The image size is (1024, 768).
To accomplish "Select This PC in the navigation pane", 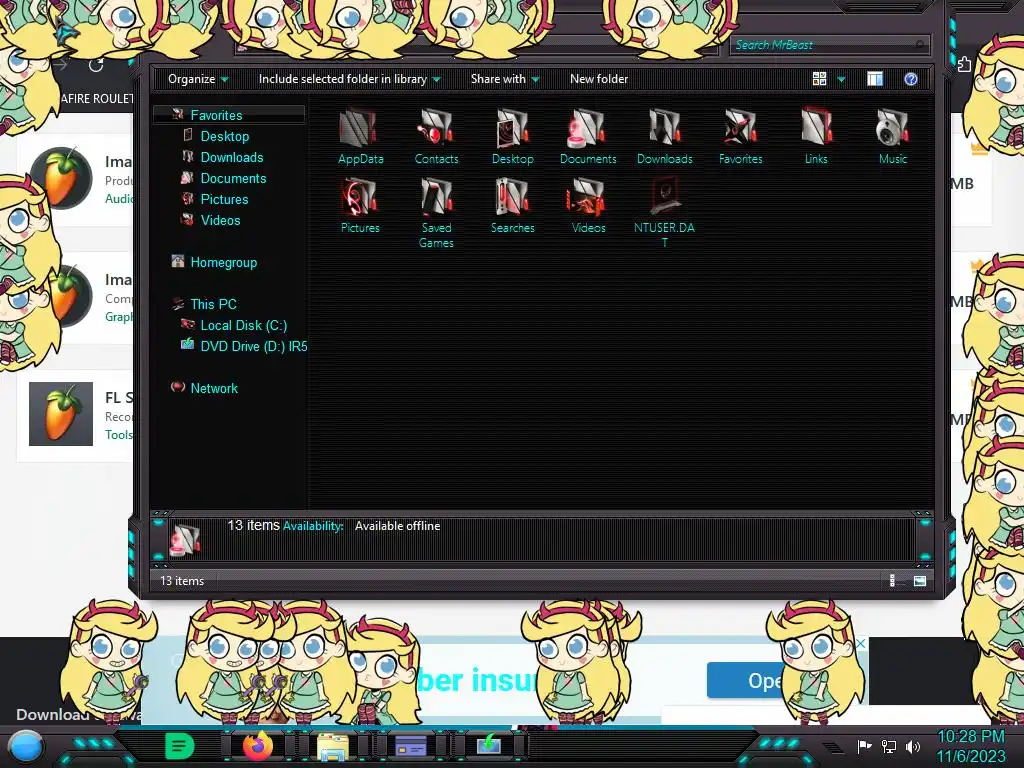I will click(x=213, y=304).
